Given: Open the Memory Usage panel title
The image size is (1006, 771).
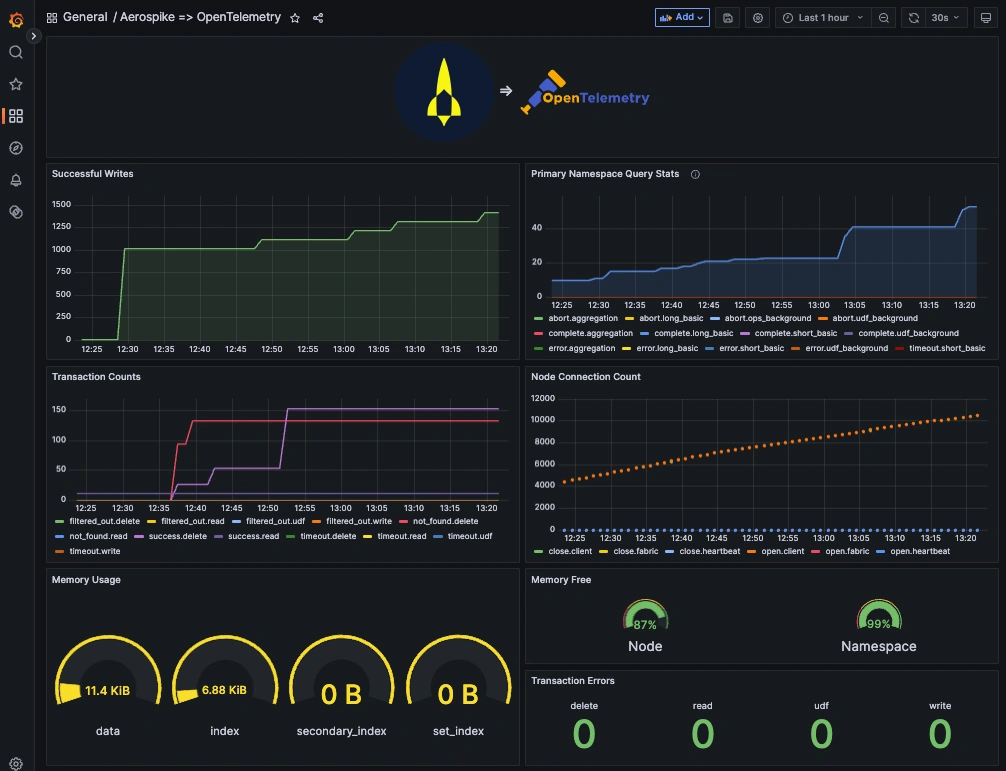Looking at the screenshot, I should [x=86, y=579].
